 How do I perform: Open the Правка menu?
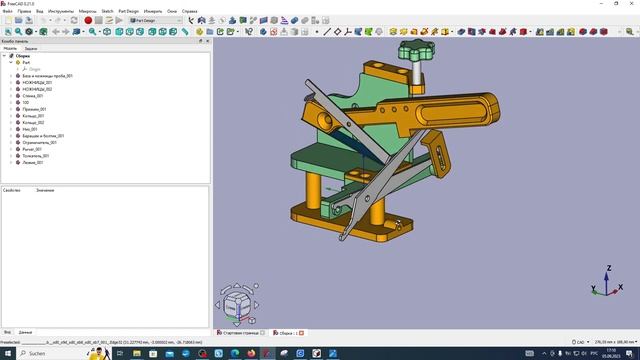click(24, 11)
